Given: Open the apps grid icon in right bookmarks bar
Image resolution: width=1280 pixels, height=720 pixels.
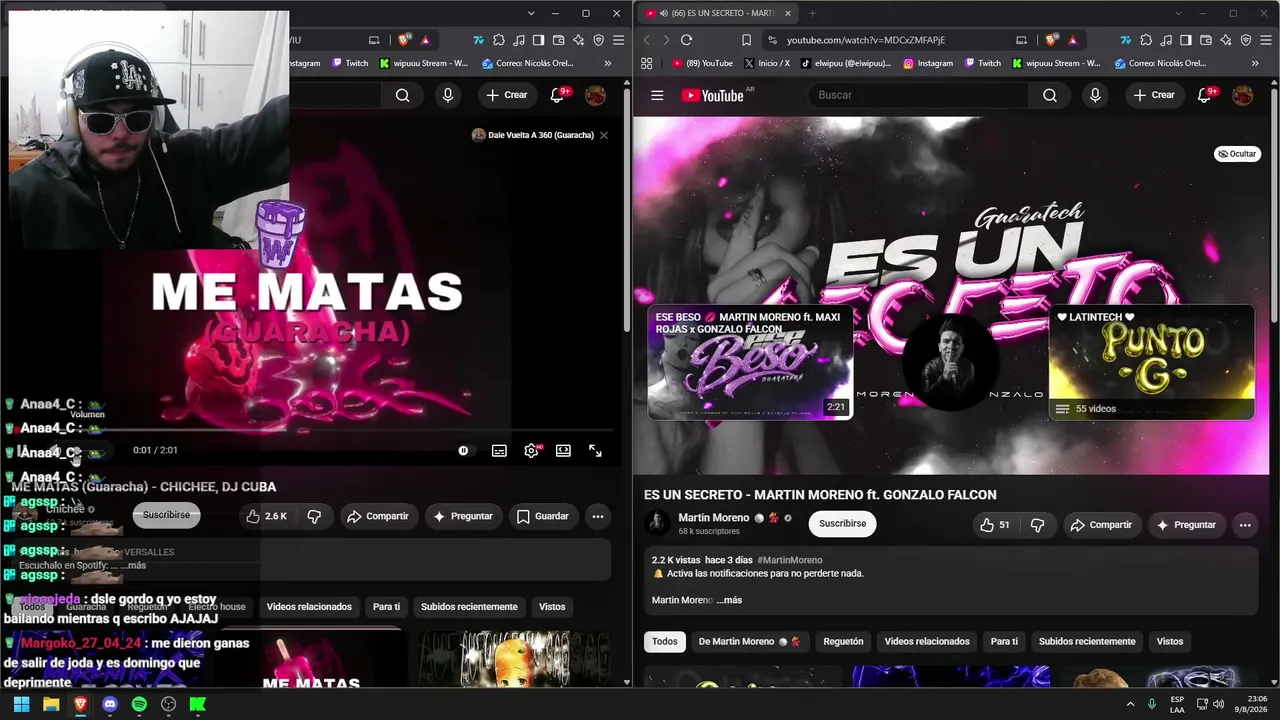Looking at the screenshot, I should (647, 63).
